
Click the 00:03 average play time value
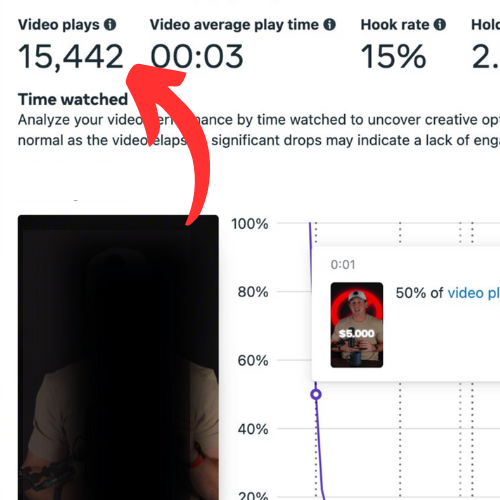pos(197,57)
